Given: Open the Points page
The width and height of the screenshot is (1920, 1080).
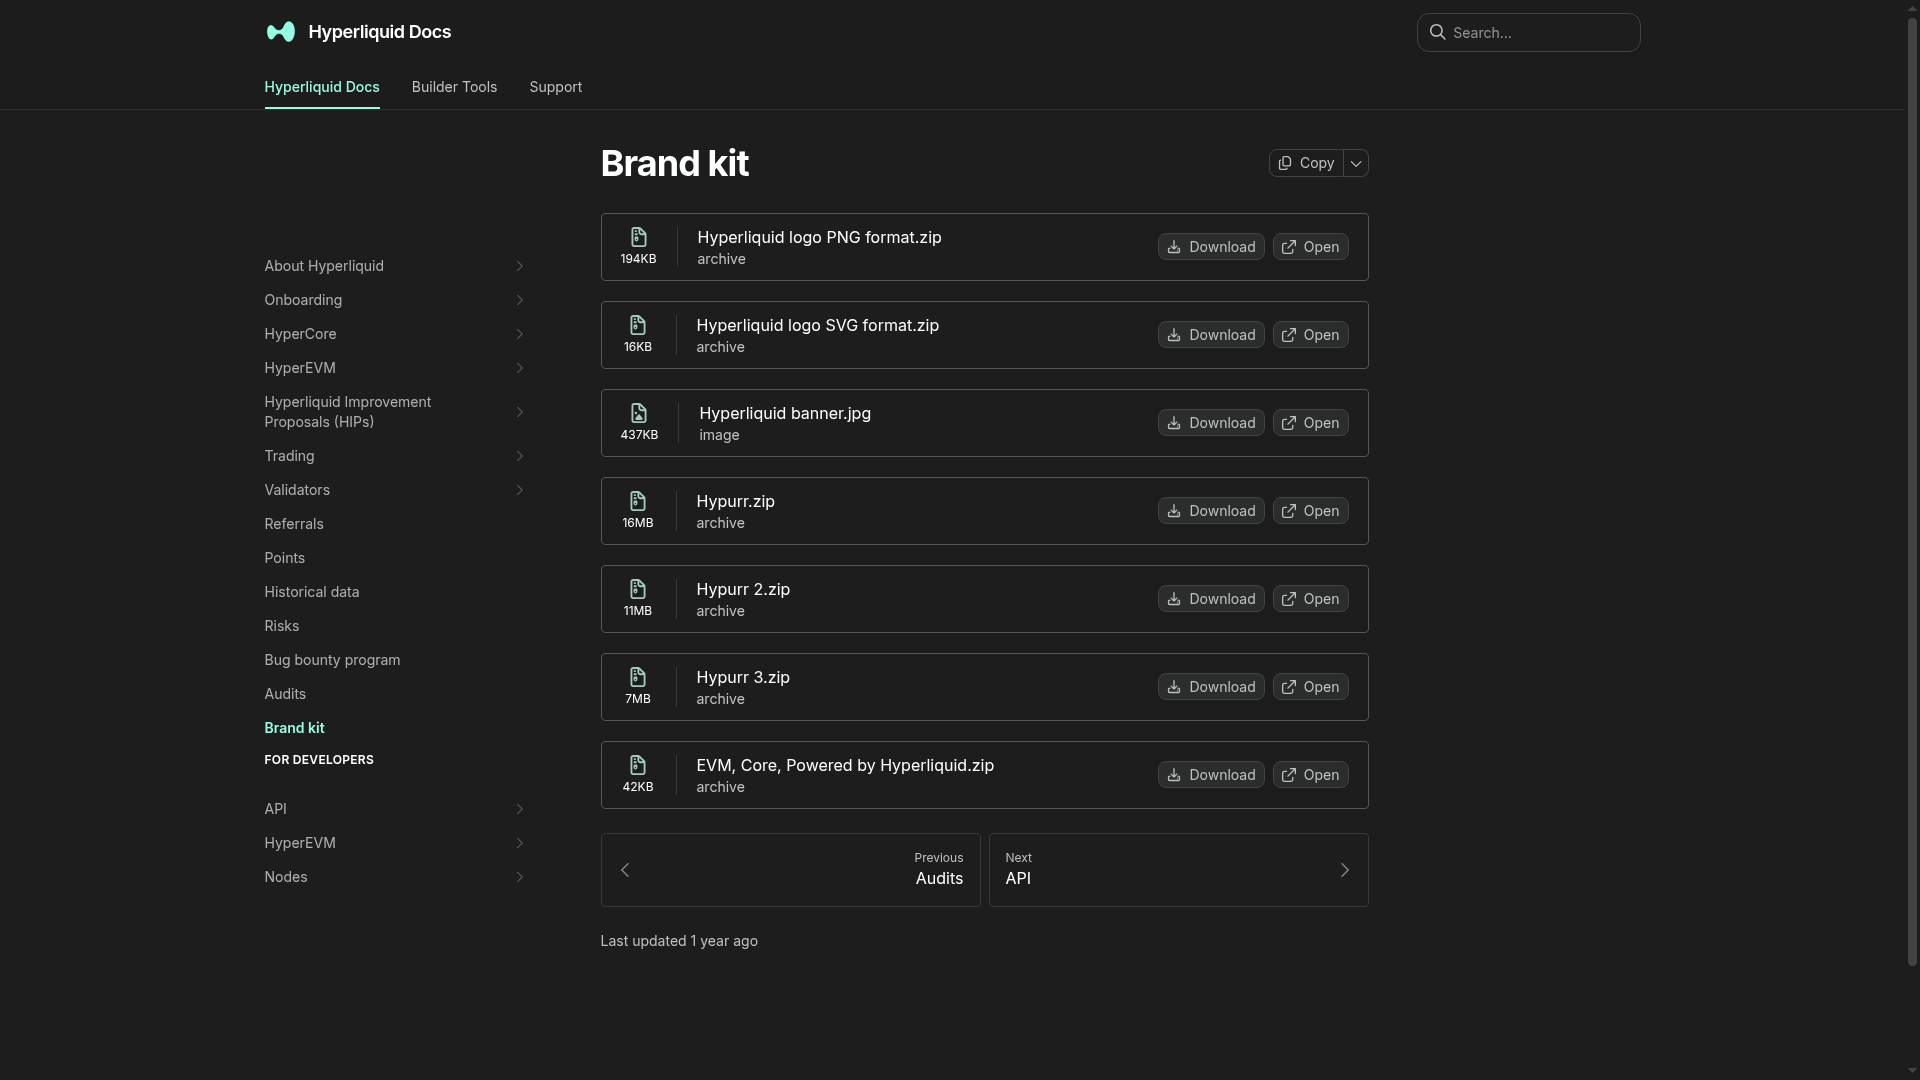Looking at the screenshot, I should (285, 558).
